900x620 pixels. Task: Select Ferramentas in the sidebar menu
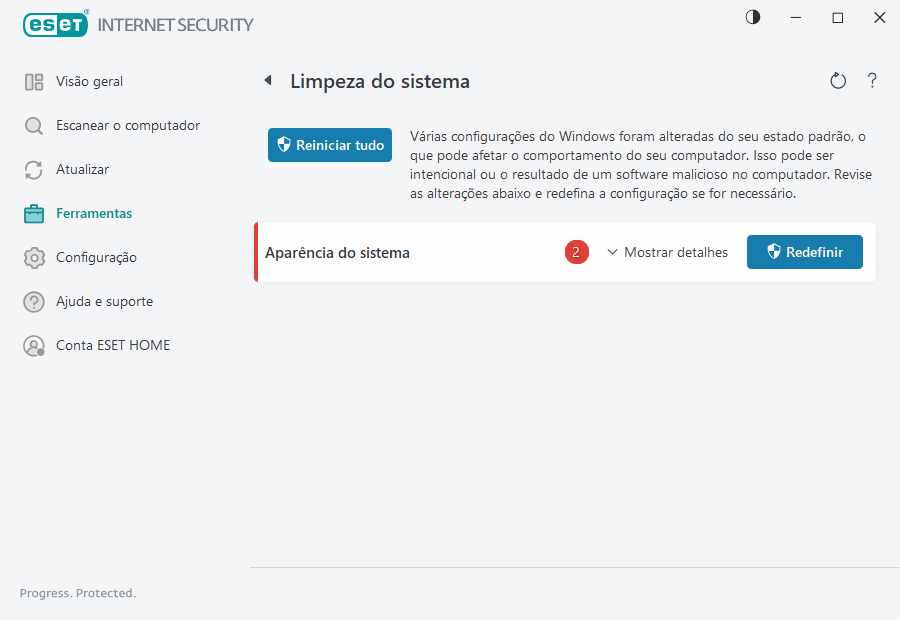[95, 213]
